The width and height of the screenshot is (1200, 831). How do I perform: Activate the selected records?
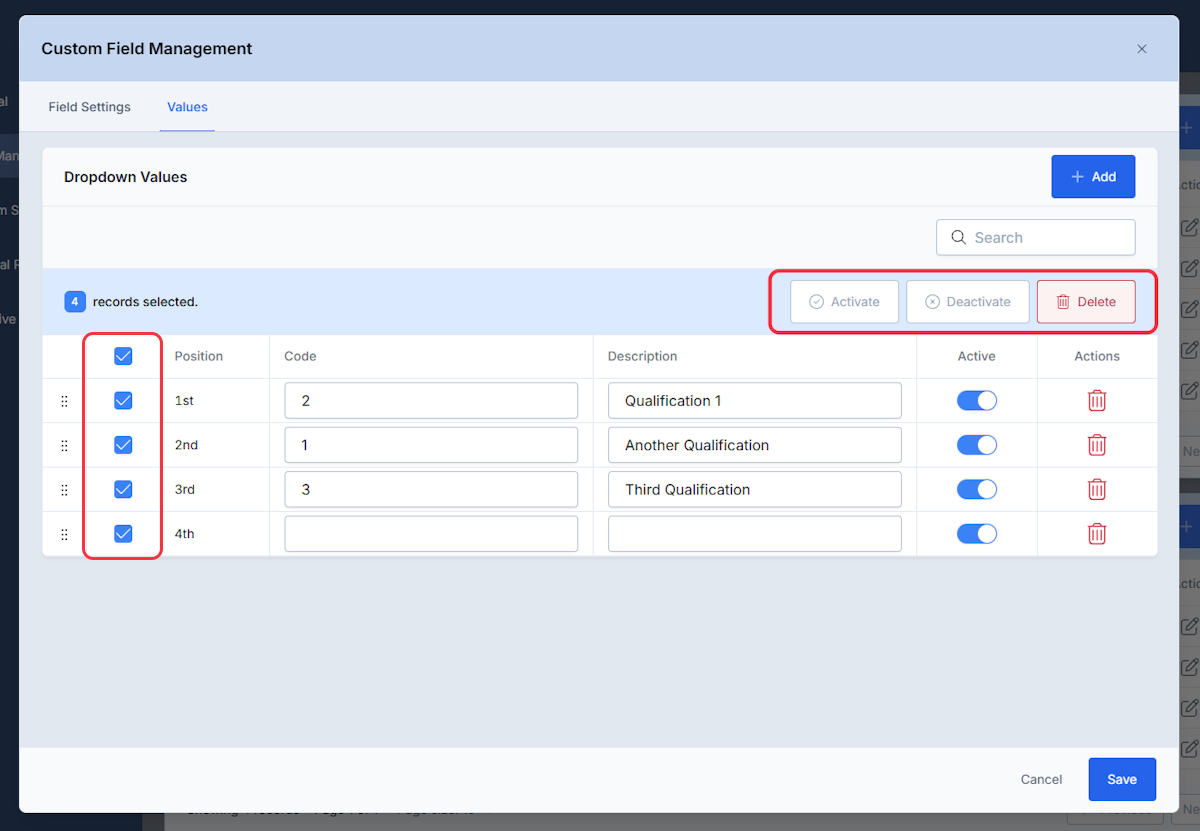coord(844,302)
